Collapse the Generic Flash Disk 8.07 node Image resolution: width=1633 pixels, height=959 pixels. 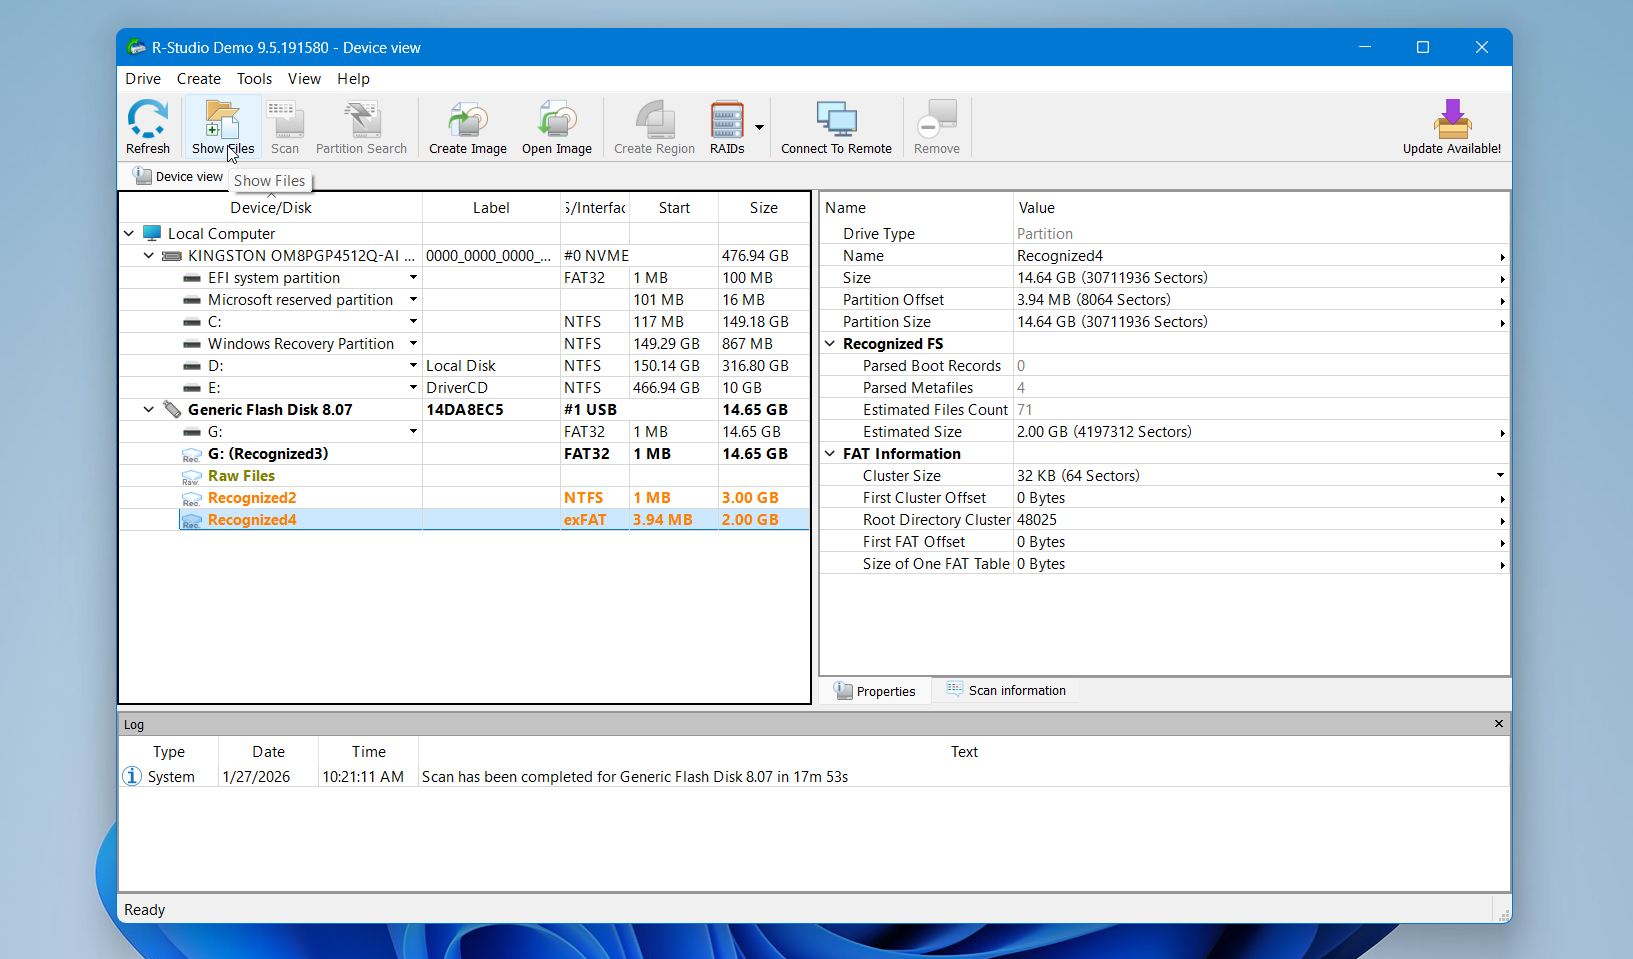coord(148,409)
